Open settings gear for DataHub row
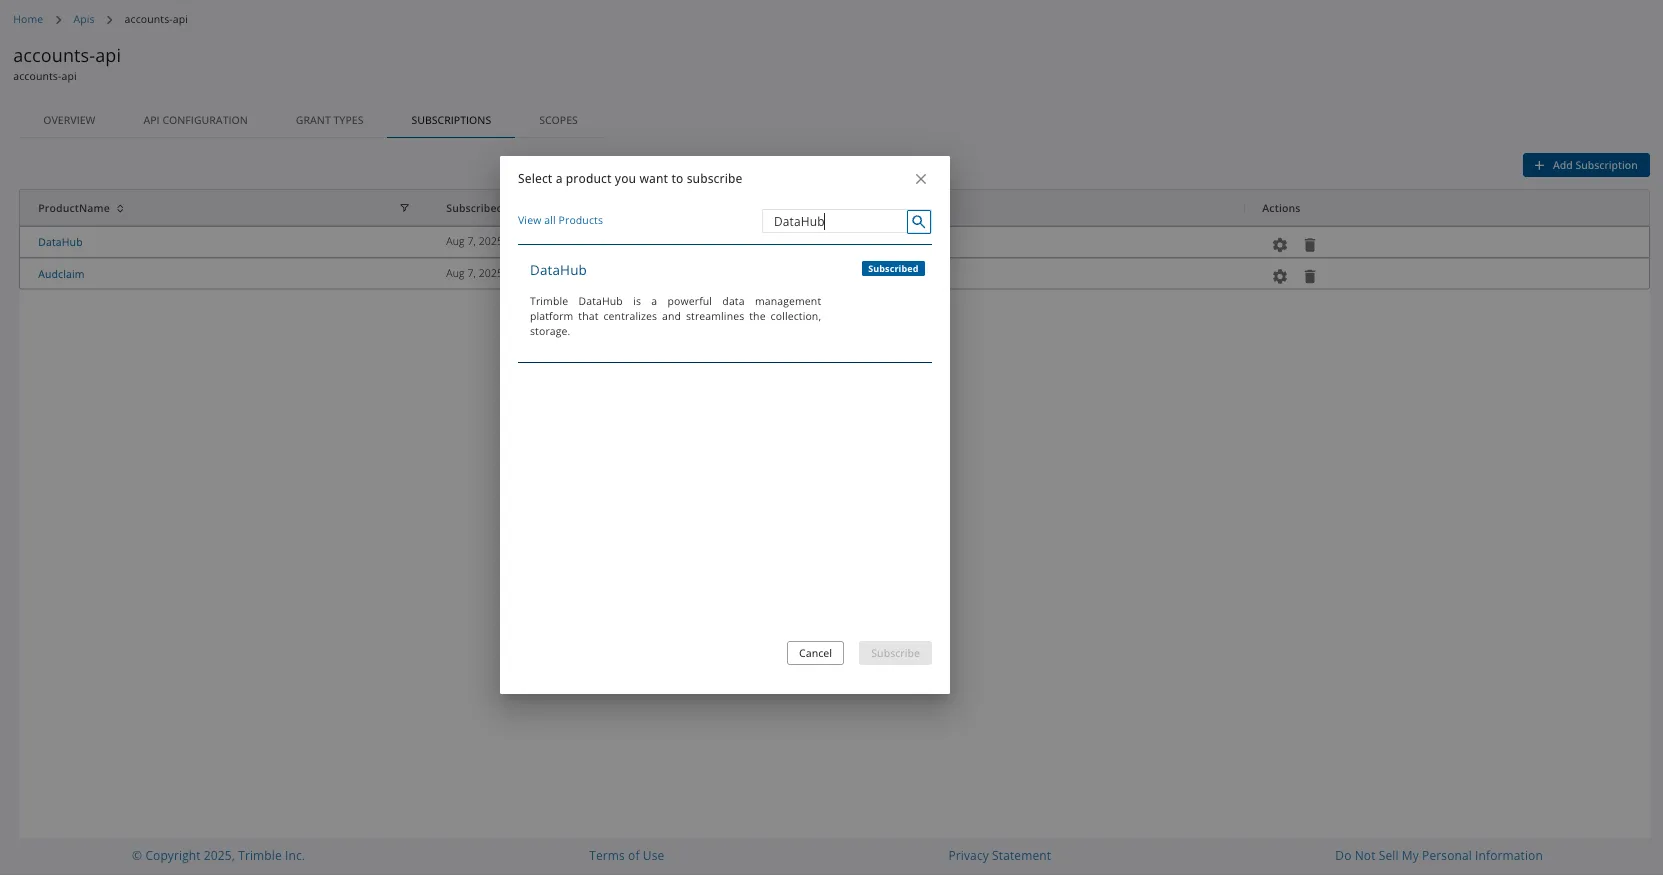Image resolution: width=1663 pixels, height=875 pixels. 1280,245
